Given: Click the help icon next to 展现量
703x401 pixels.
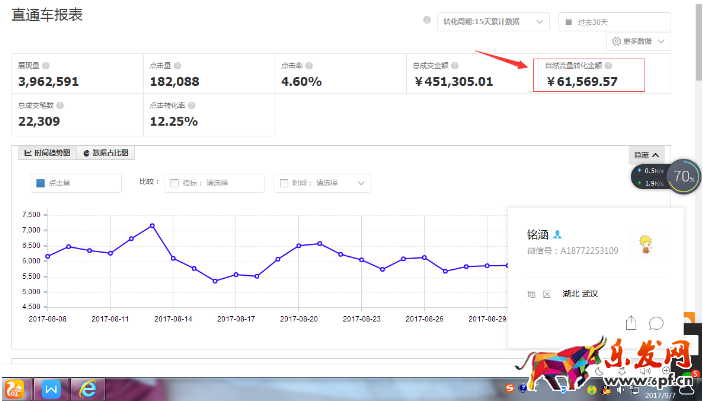Looking at the screenshot, I should click(47, 65).
